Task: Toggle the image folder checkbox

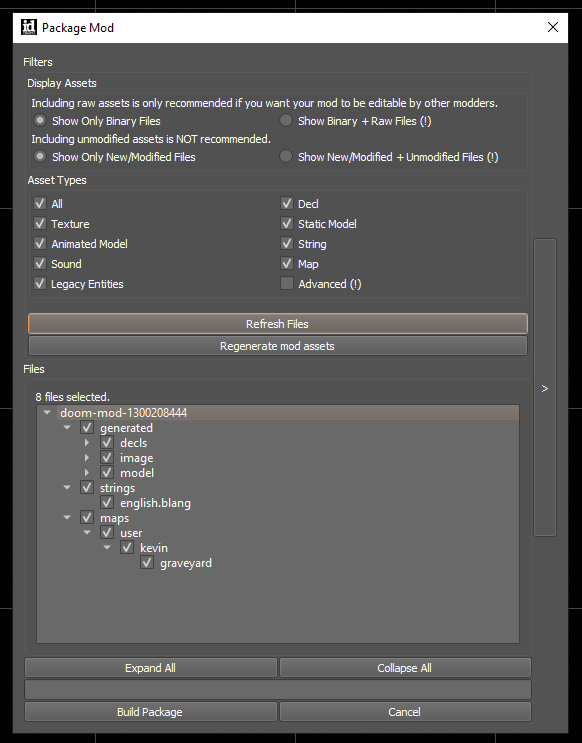Action: (107, 458)
